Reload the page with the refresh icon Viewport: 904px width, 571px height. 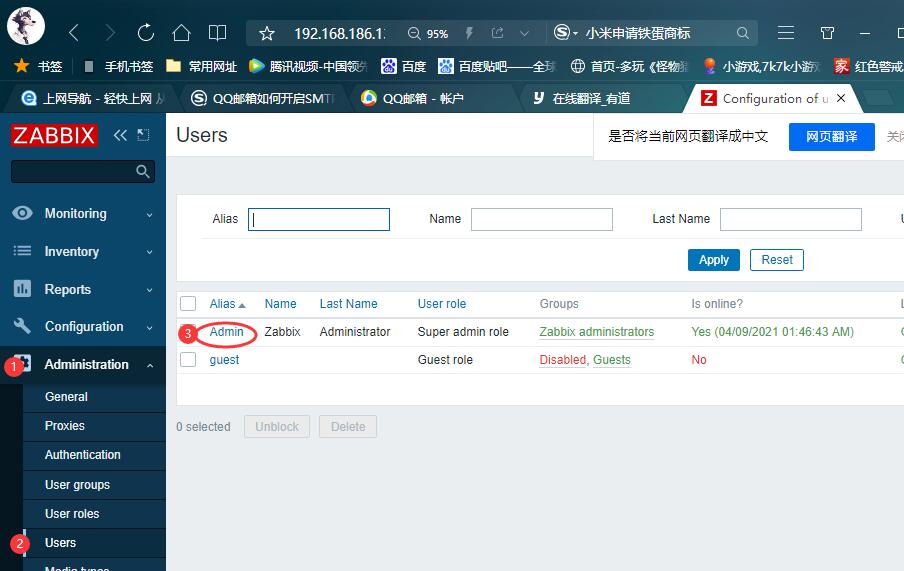click(145, 33)
